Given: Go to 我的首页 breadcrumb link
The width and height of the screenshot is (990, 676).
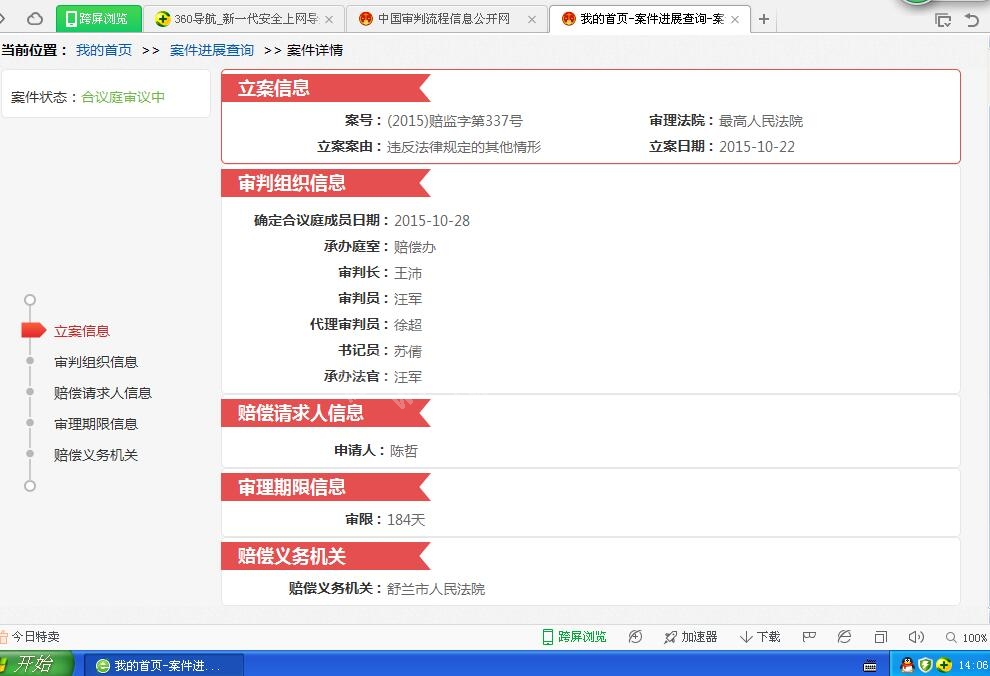Looking at the screenshot, I should click(104, 50).
